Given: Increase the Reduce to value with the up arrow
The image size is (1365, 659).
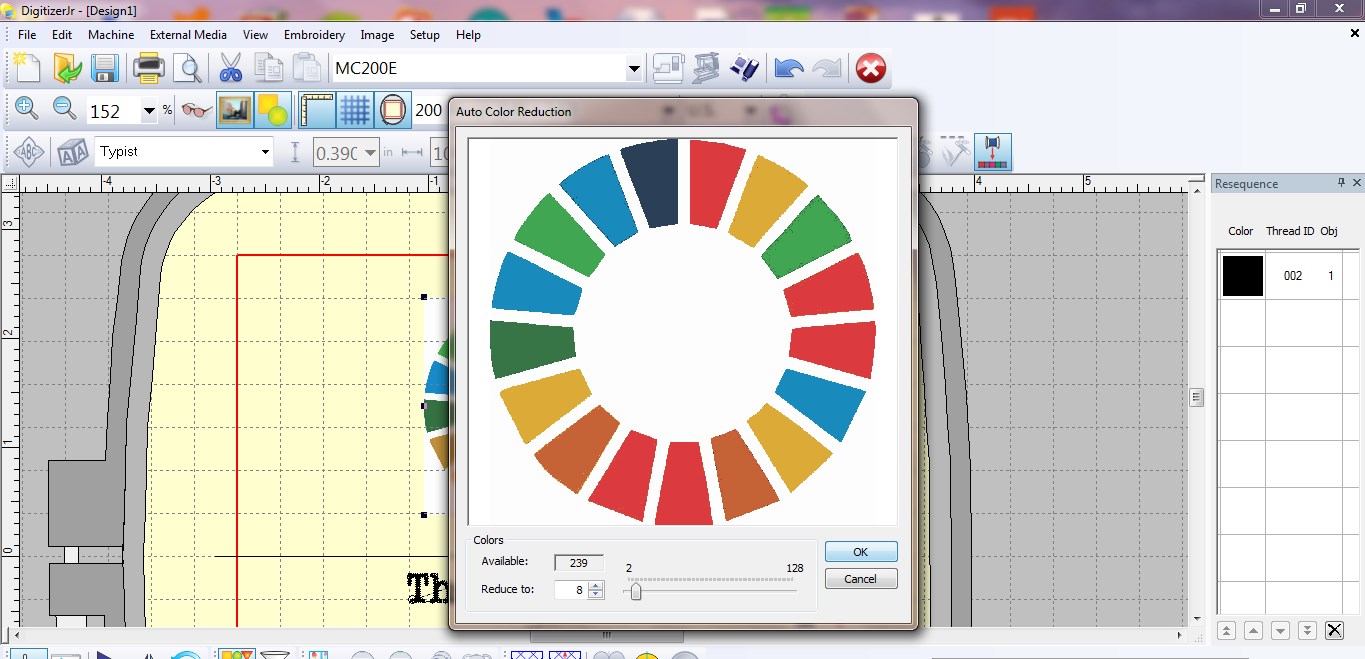Looking at the screenshot, I should [596, 586].
